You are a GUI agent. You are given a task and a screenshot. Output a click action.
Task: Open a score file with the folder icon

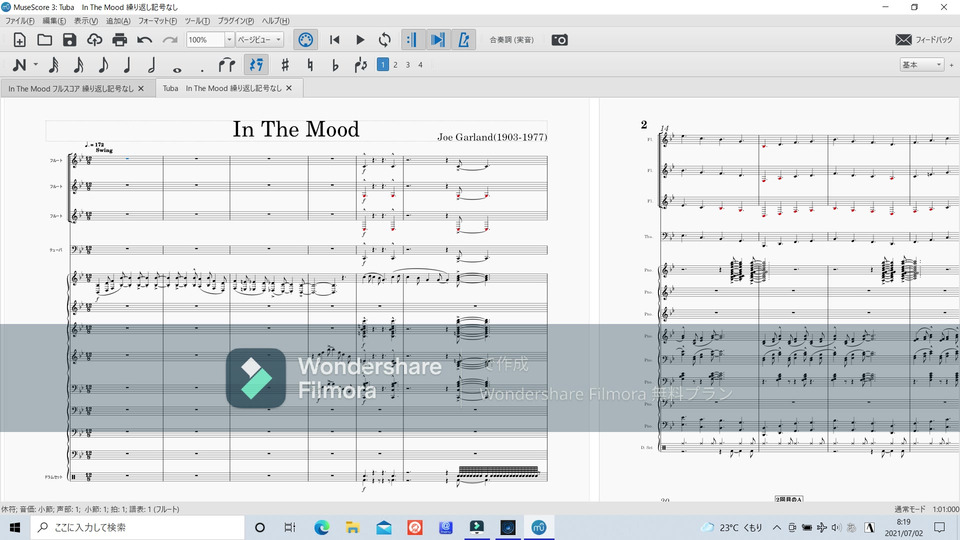point(45,40)
